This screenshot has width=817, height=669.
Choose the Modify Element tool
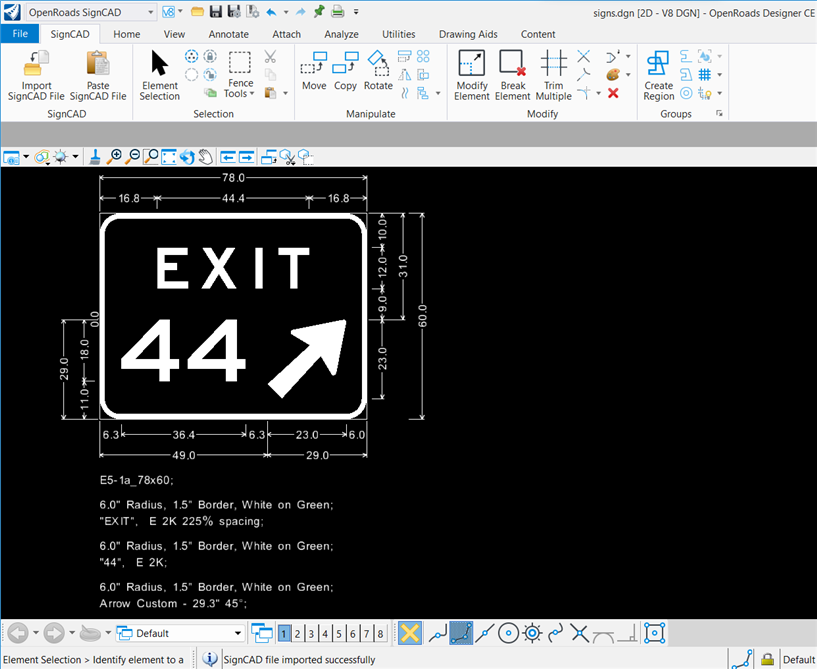coord(472,76)
